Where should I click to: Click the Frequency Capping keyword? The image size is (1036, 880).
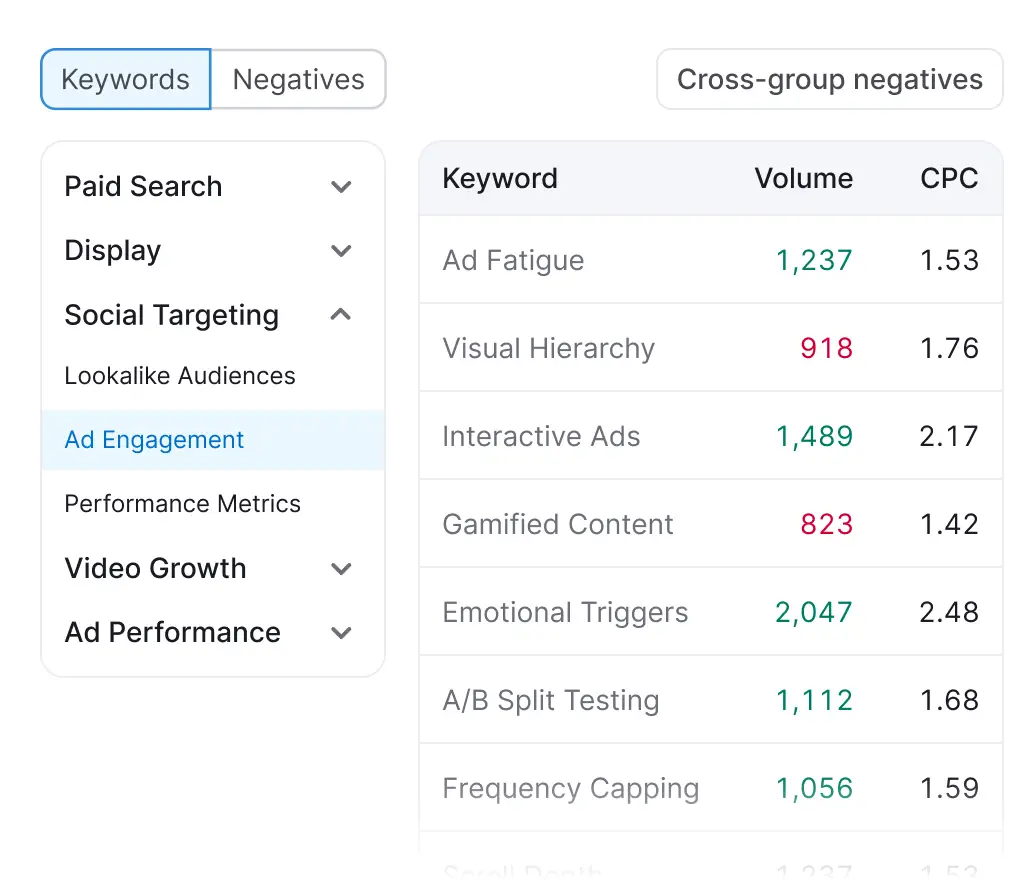[x=570, y=789]
